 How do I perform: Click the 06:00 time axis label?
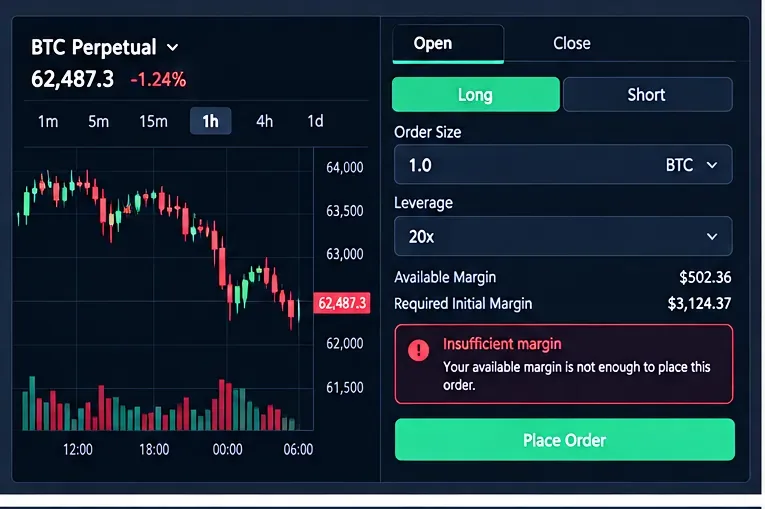coord(298,449)
